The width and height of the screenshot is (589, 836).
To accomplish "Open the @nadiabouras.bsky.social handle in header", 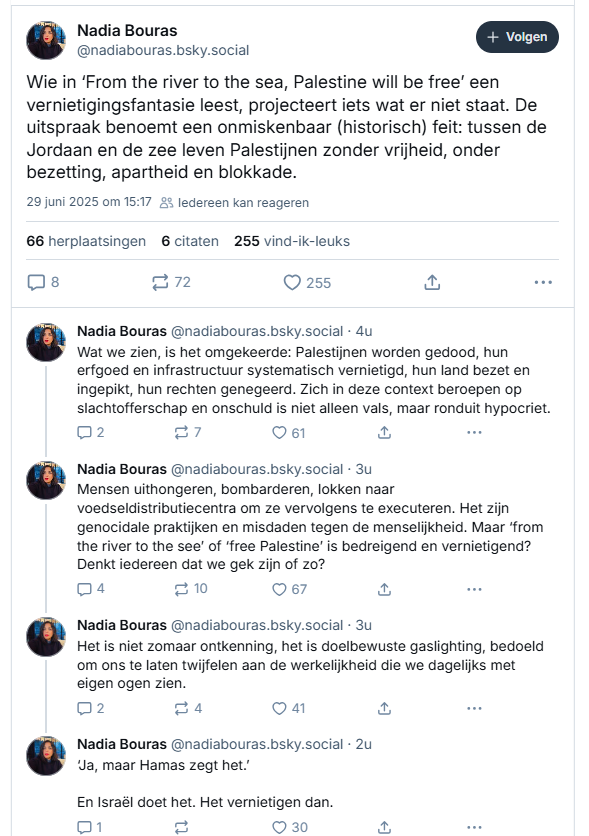I will tap(163, 50).
